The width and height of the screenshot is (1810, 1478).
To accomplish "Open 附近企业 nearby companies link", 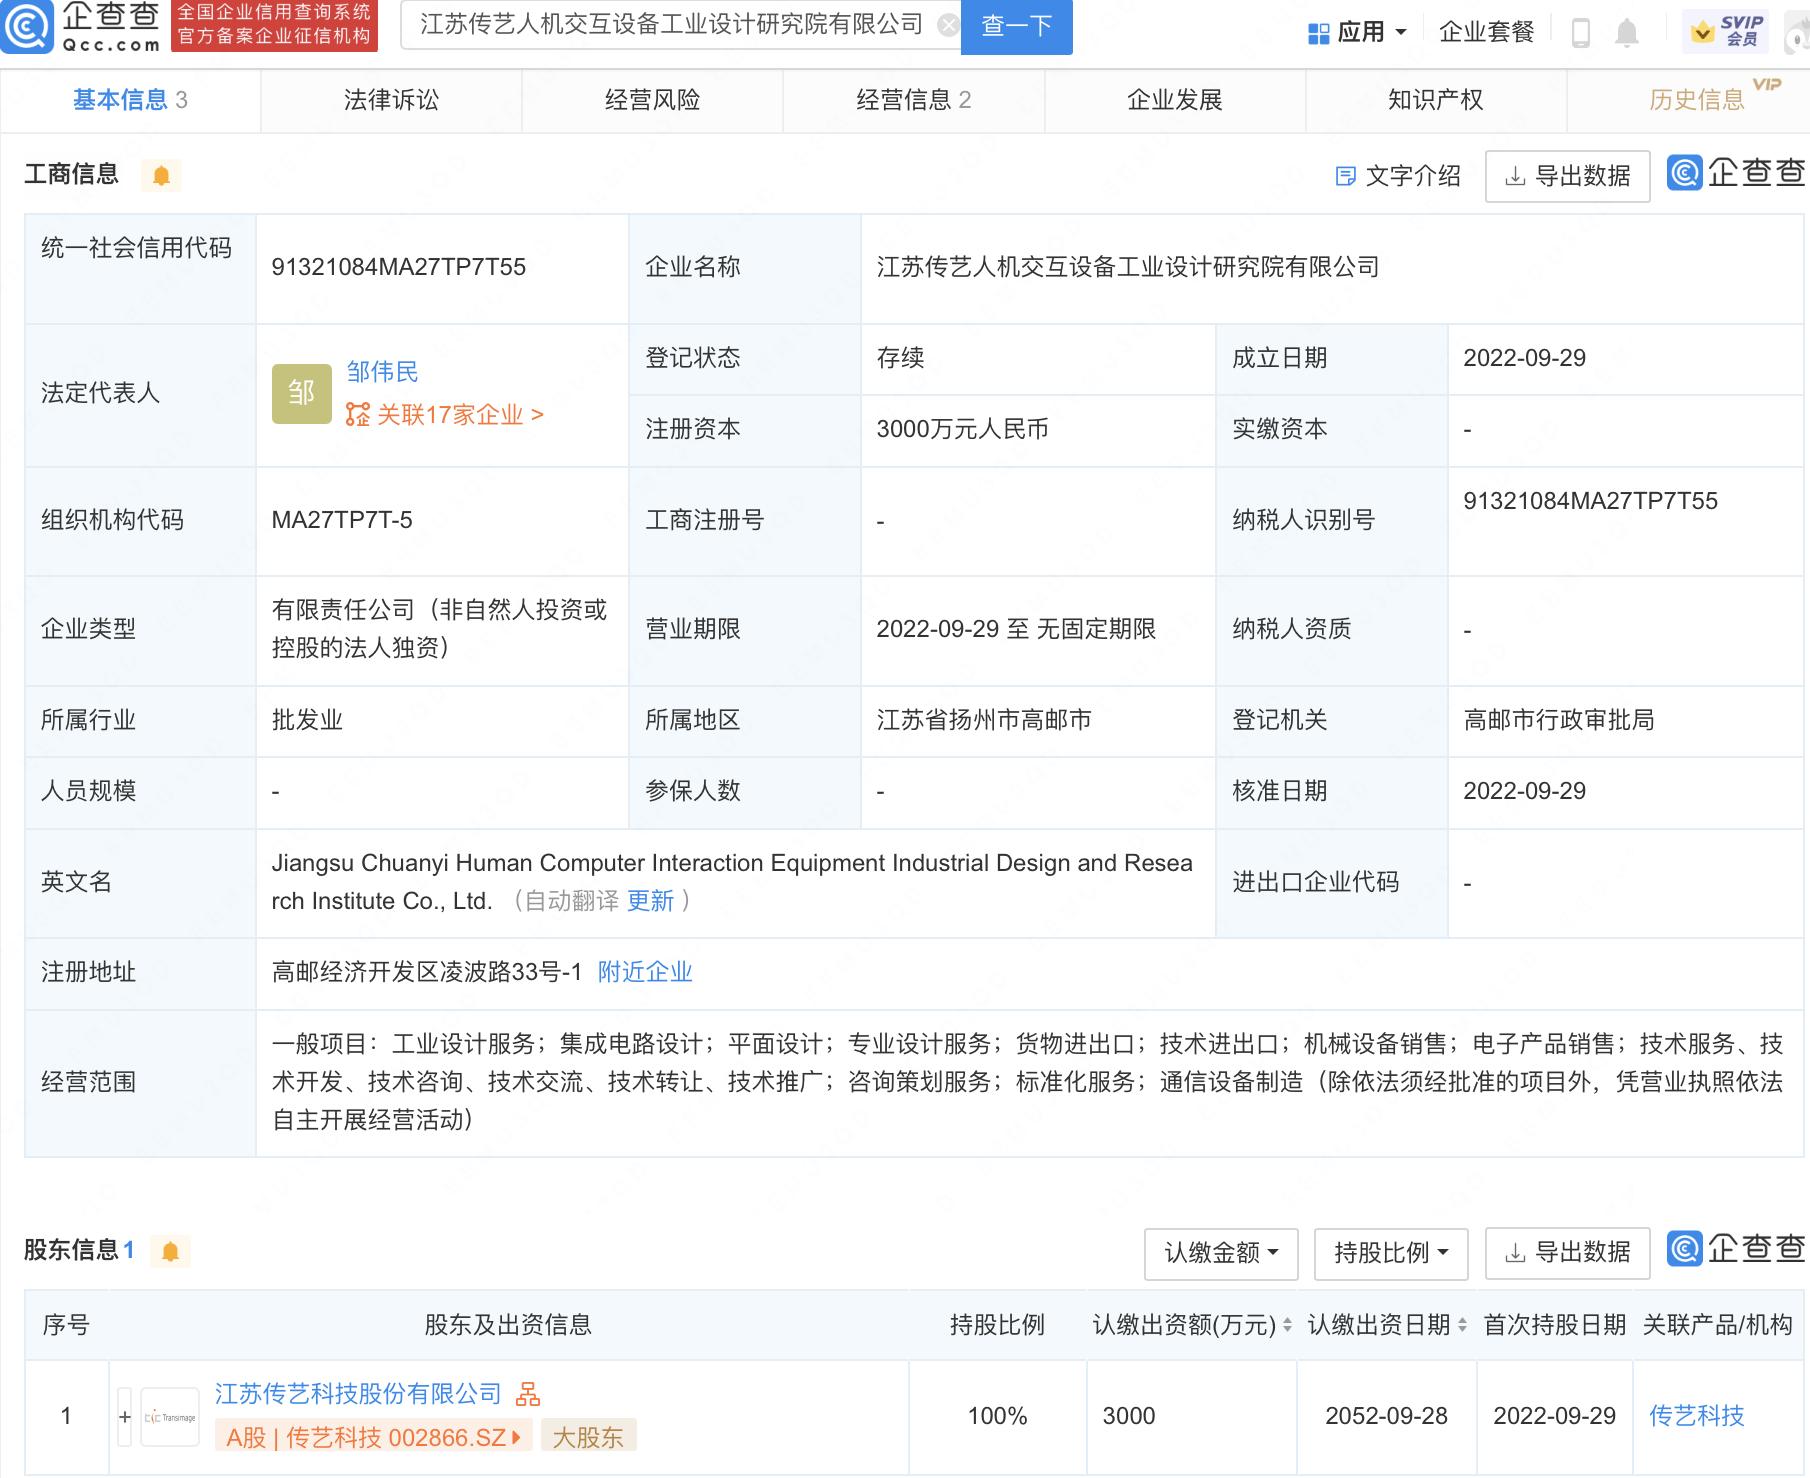I will [x=645, y=972].
